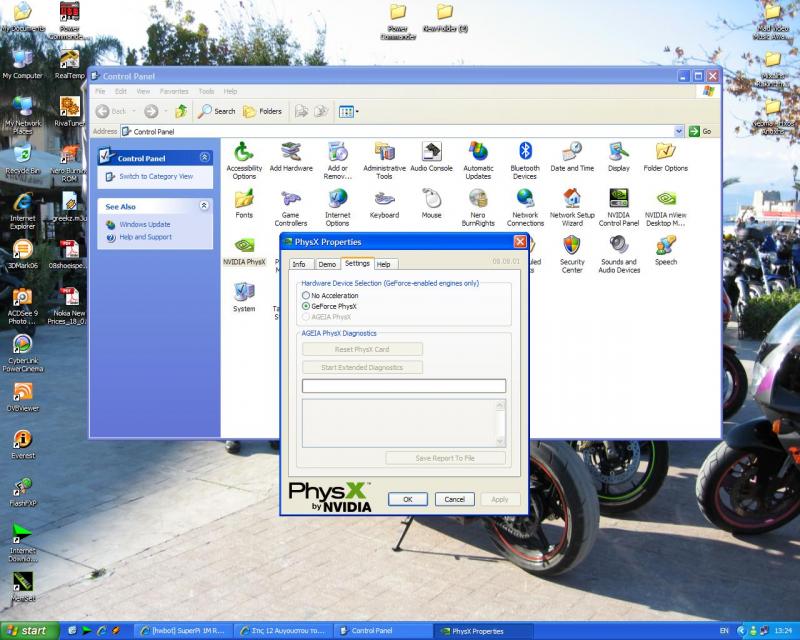Viewport: 800px width, 640px height.
Task: Open Speech applet icon
Action: click(x=665, y=250)
